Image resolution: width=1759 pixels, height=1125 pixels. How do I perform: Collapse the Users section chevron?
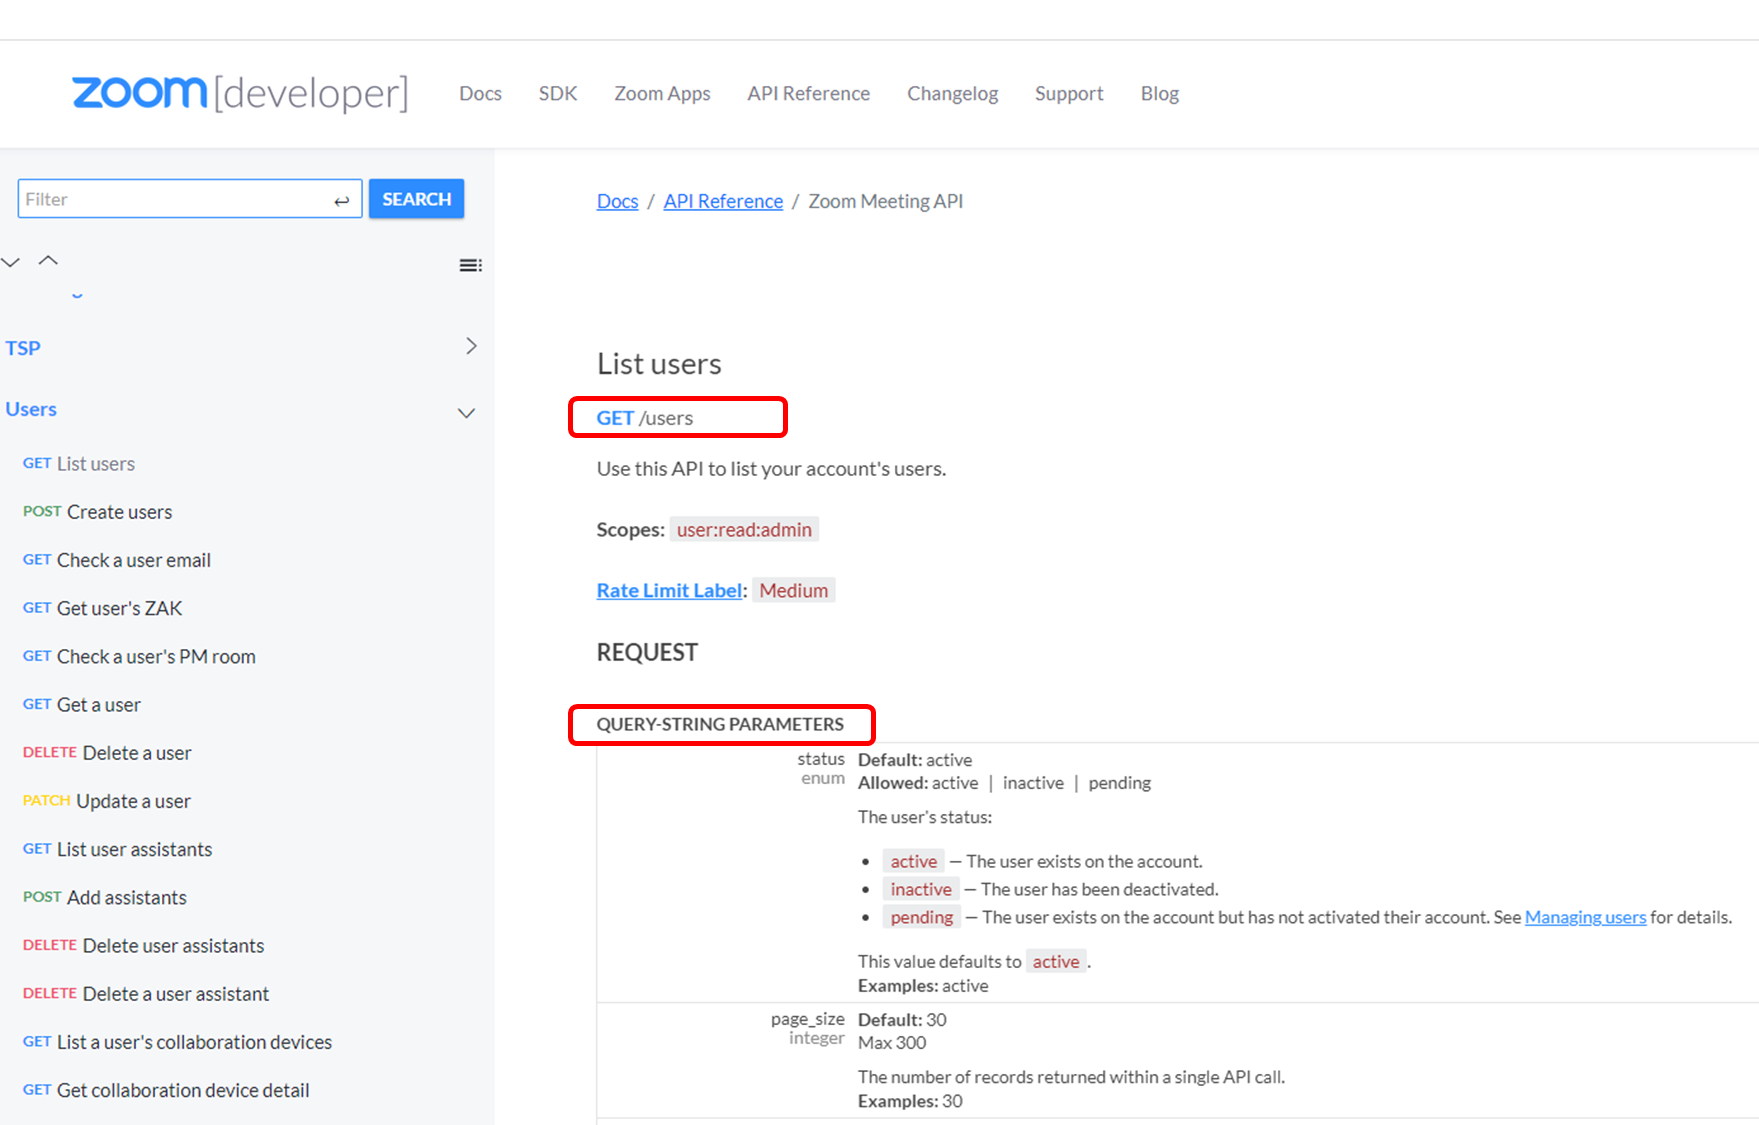coord(466,413)
